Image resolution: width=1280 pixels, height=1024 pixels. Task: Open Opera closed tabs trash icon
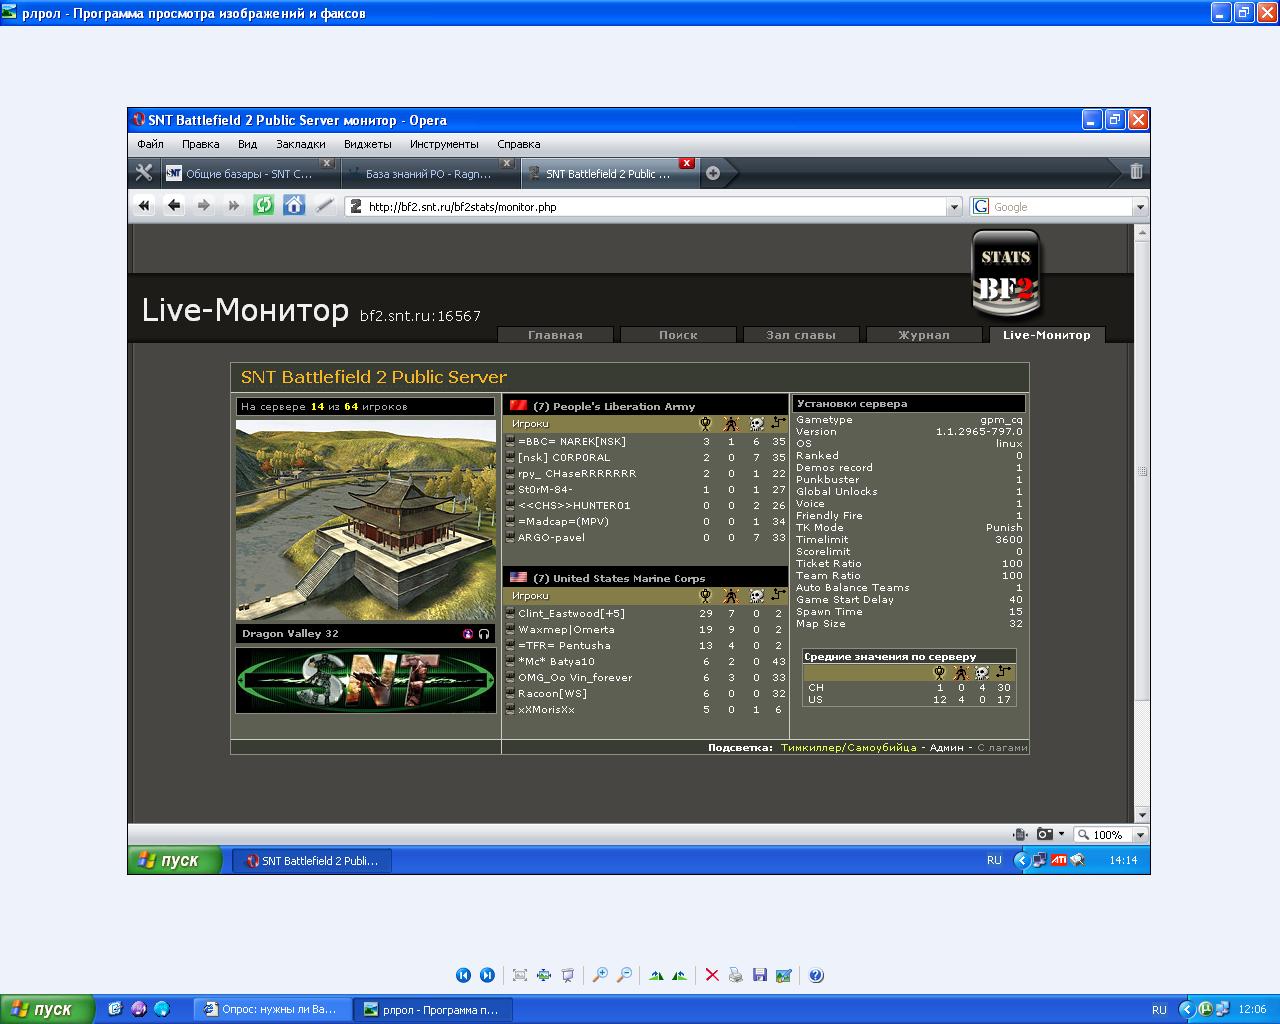(1136, 172)
